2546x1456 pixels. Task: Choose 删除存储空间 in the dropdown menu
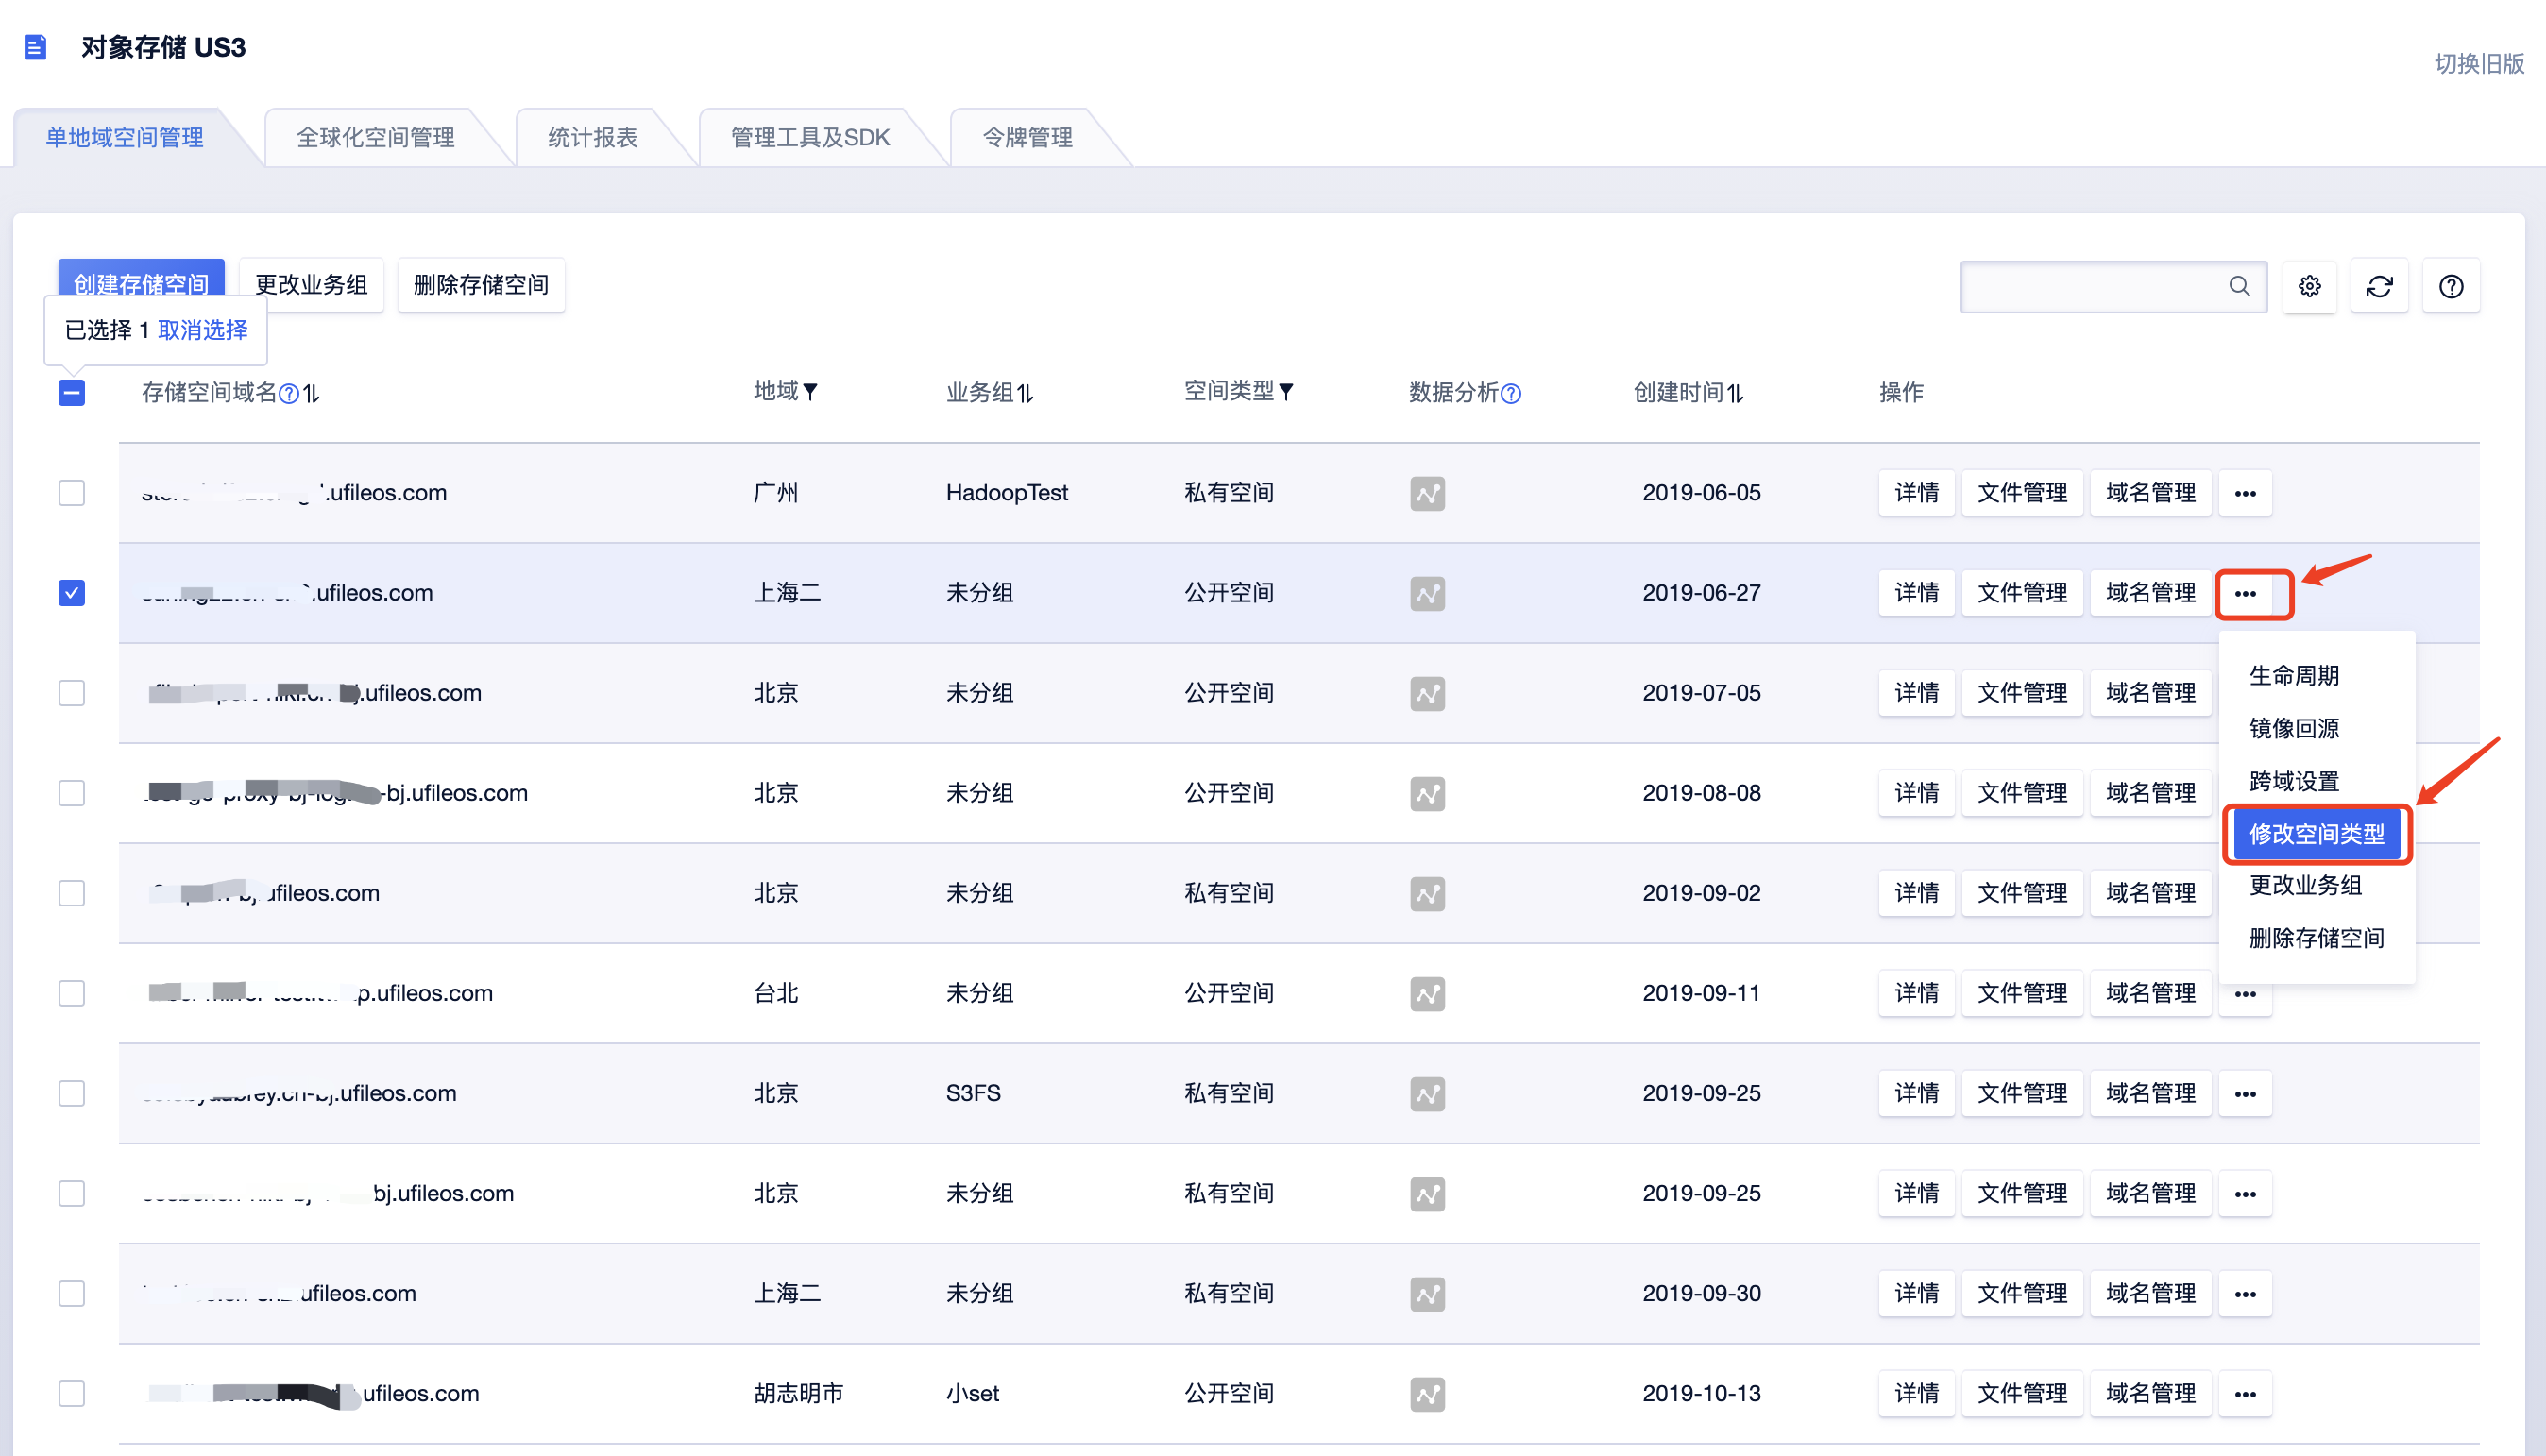pos(2316,939)
